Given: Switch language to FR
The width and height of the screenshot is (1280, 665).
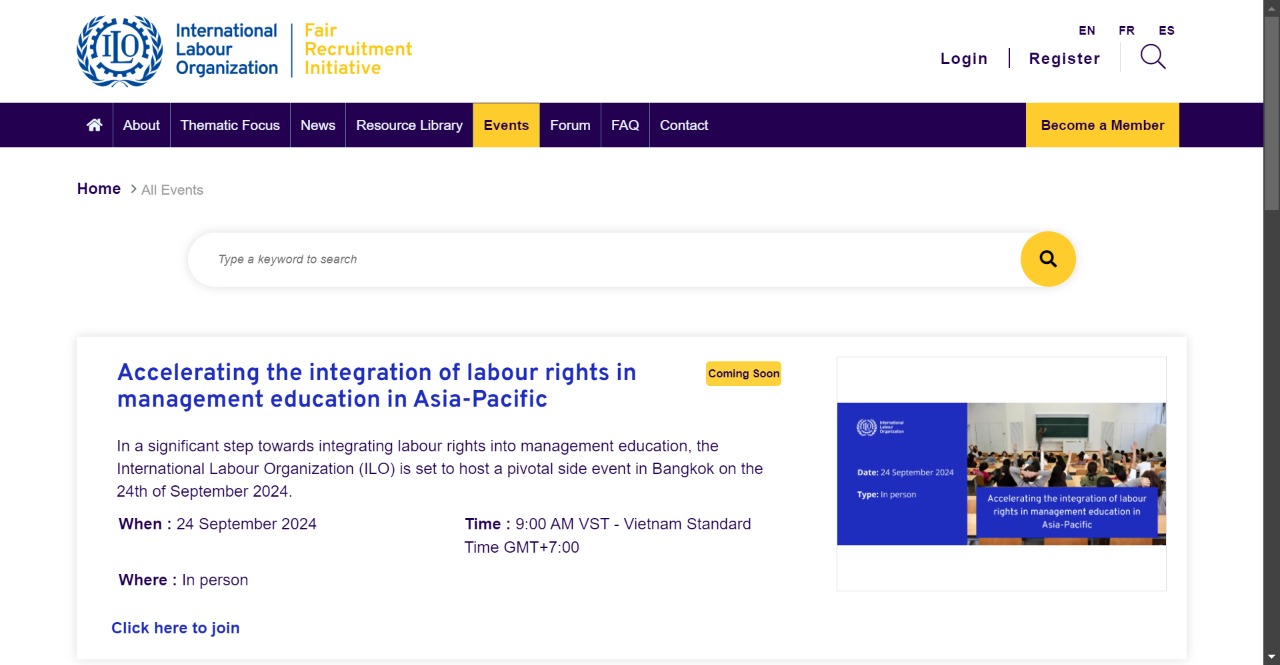Looking at the screenshot, I should click(x=1127, y=30).
